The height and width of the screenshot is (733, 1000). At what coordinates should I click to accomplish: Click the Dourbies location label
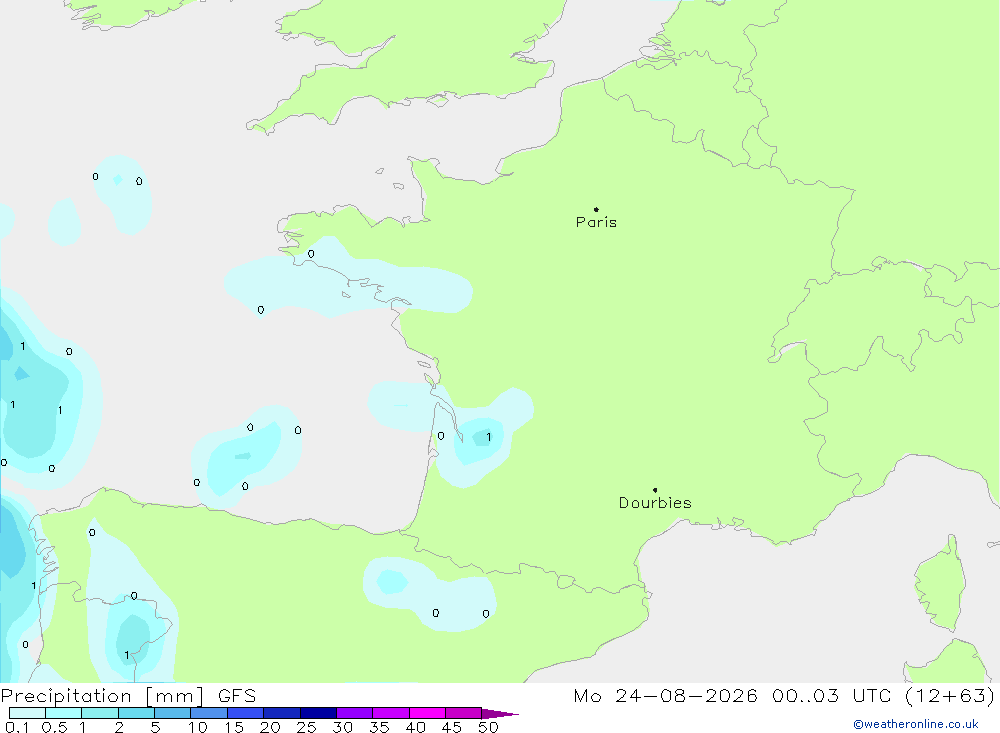(x=655, y=503)
